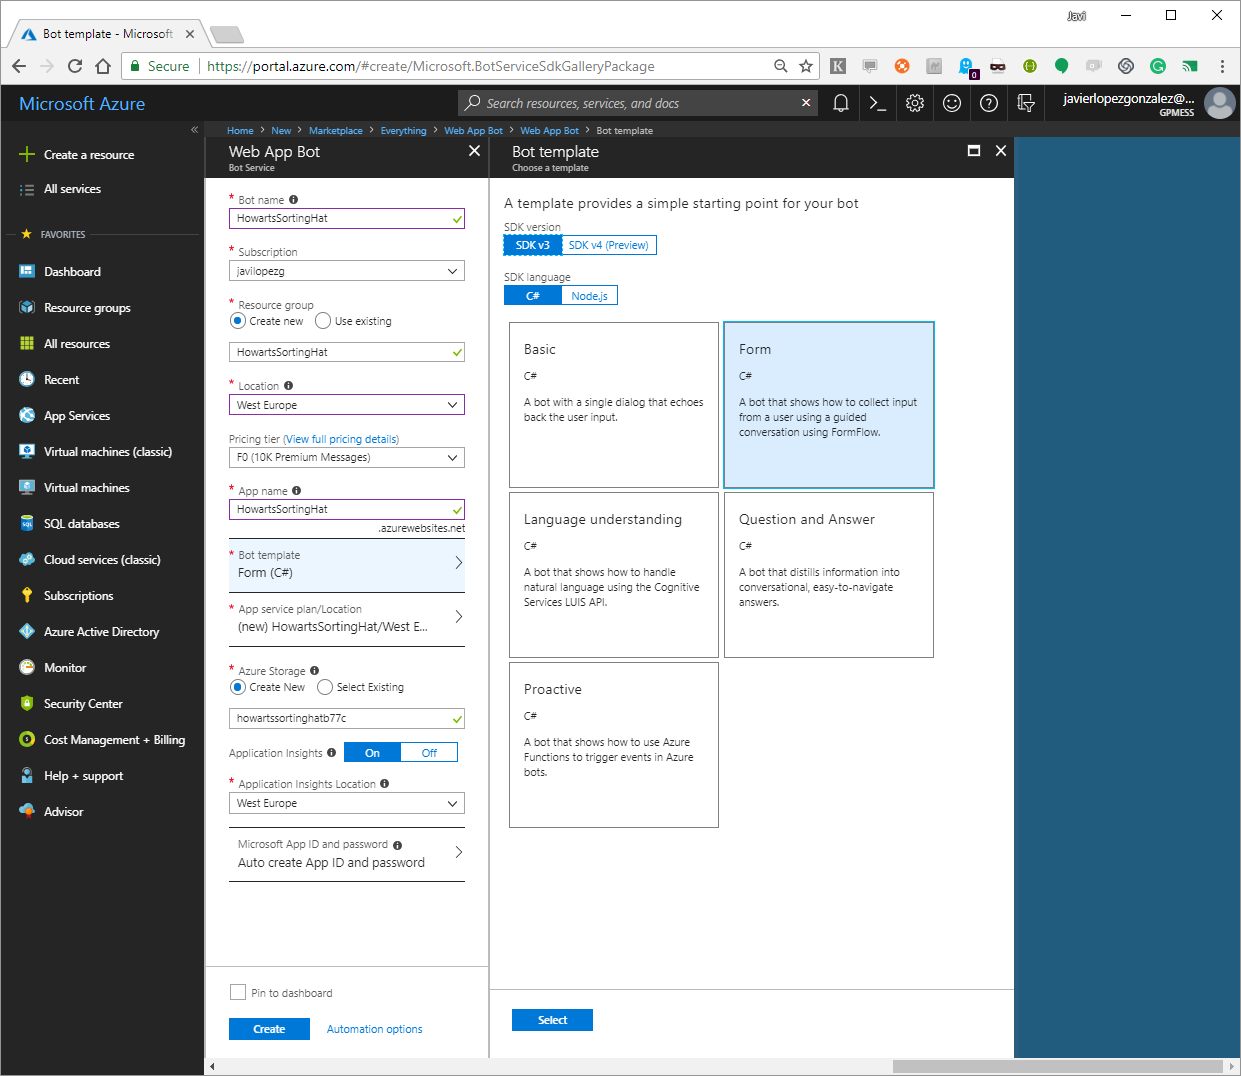Select the Use existing resource group radio button
The image size is (1241, 1076).
click(x=323, y=320)
